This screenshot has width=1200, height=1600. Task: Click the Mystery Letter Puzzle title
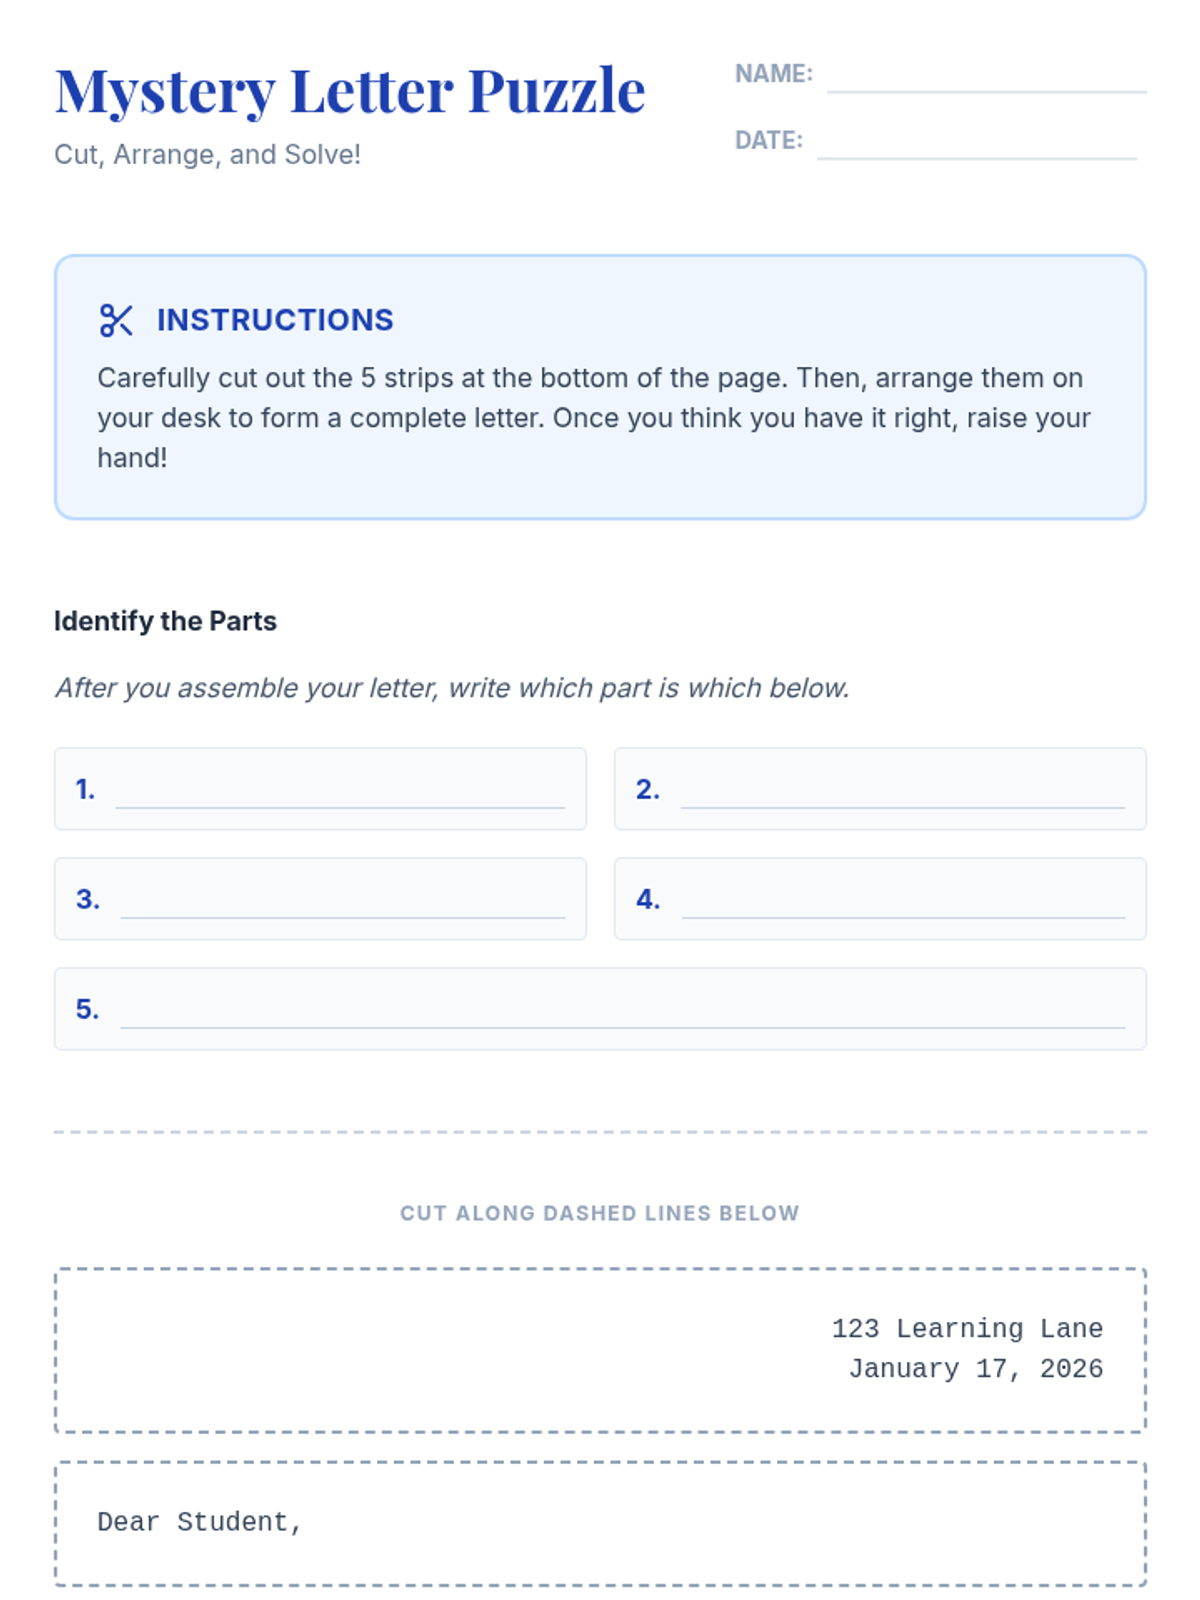(x=350, y=92)
